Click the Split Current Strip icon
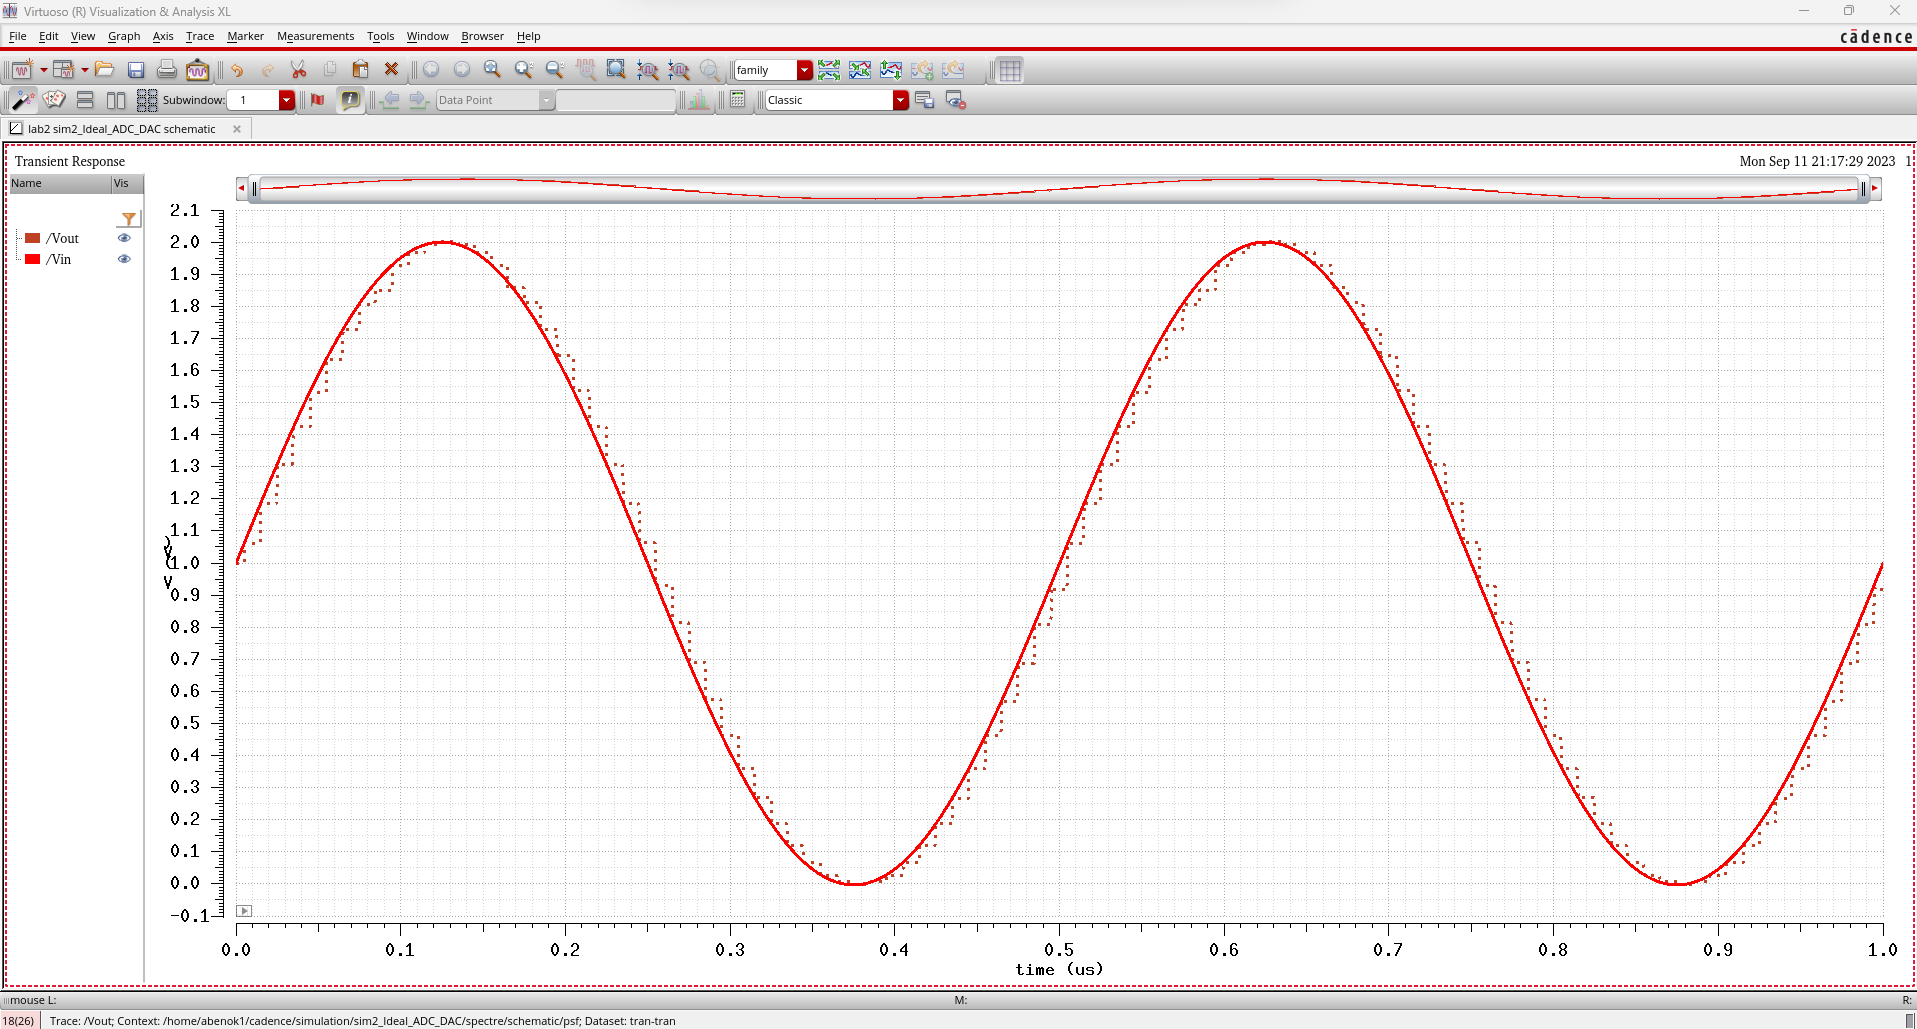This screenshot has width=1917, height=1029. pos(829,70)
